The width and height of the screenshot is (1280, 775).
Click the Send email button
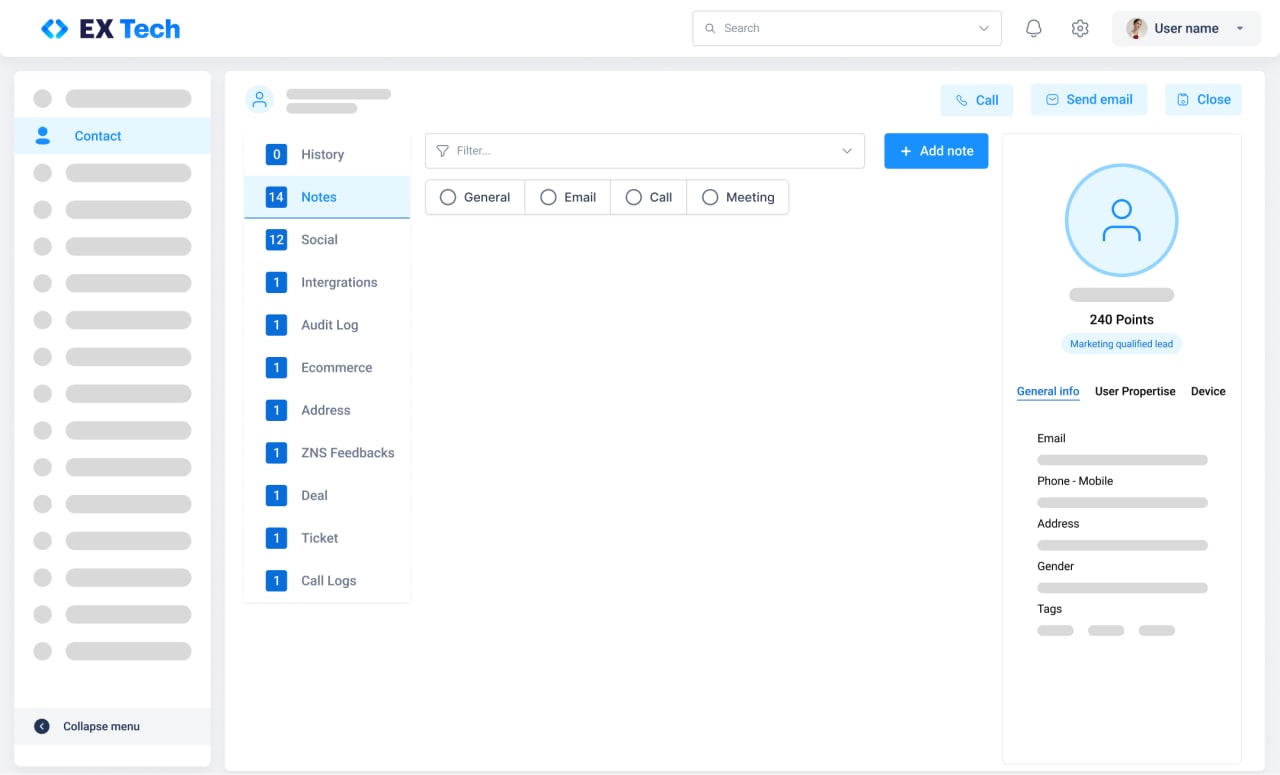point(1089,100)
